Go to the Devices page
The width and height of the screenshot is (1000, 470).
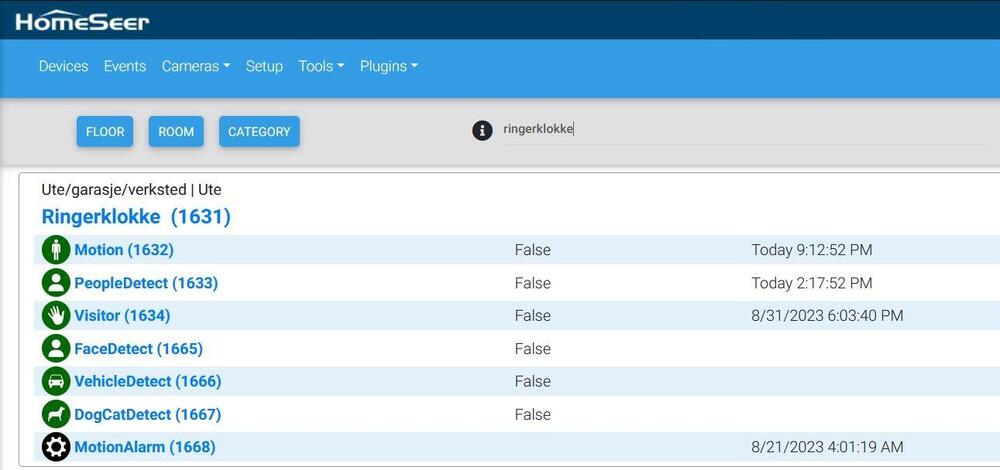[63, 66]
